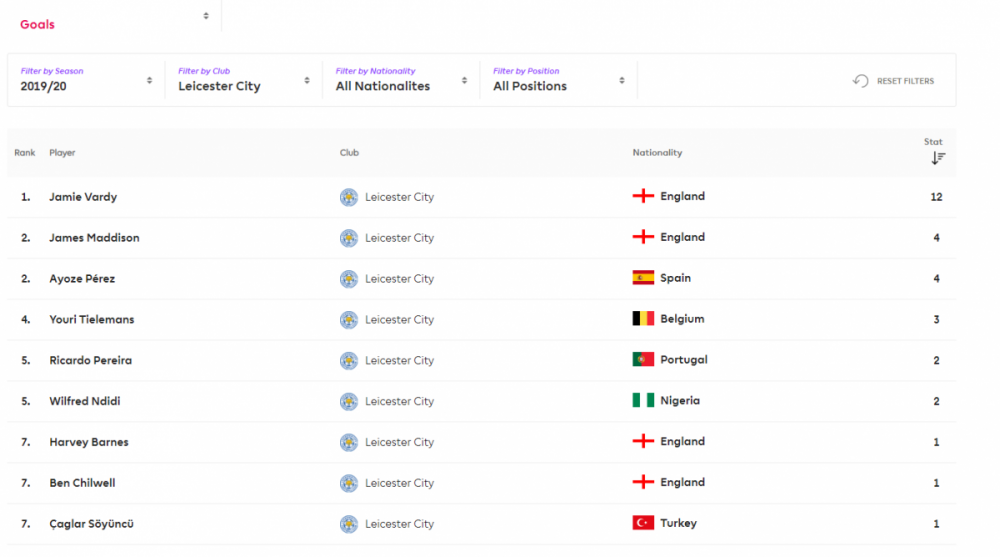Screen dimensions: 1000x557
Task: Click the Player column header
Action: click(x=62, y=152)
